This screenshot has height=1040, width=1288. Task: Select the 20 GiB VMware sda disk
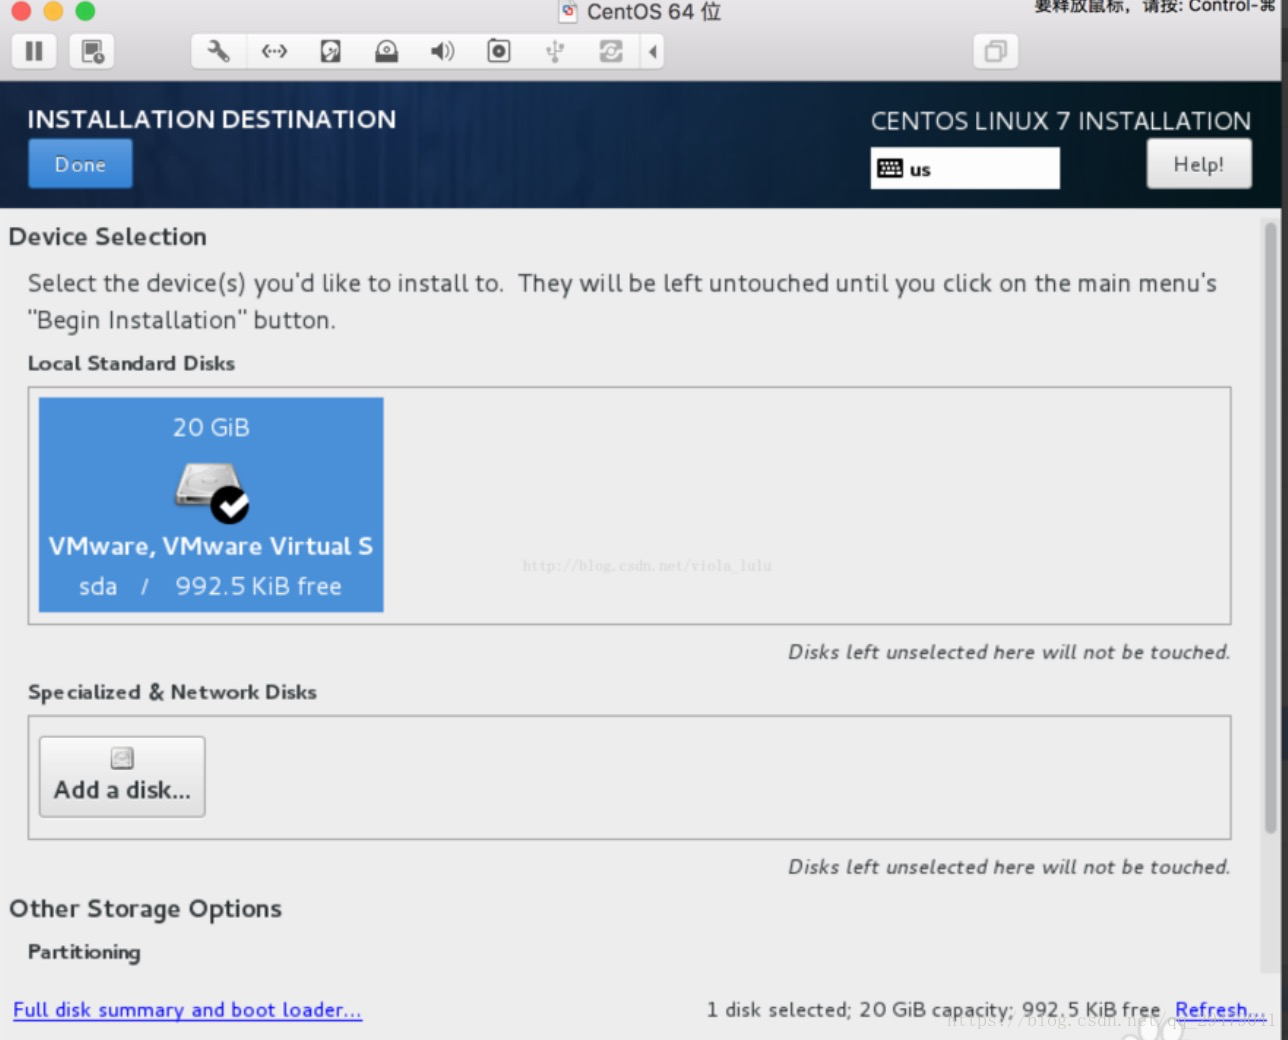tap(211, 505)
